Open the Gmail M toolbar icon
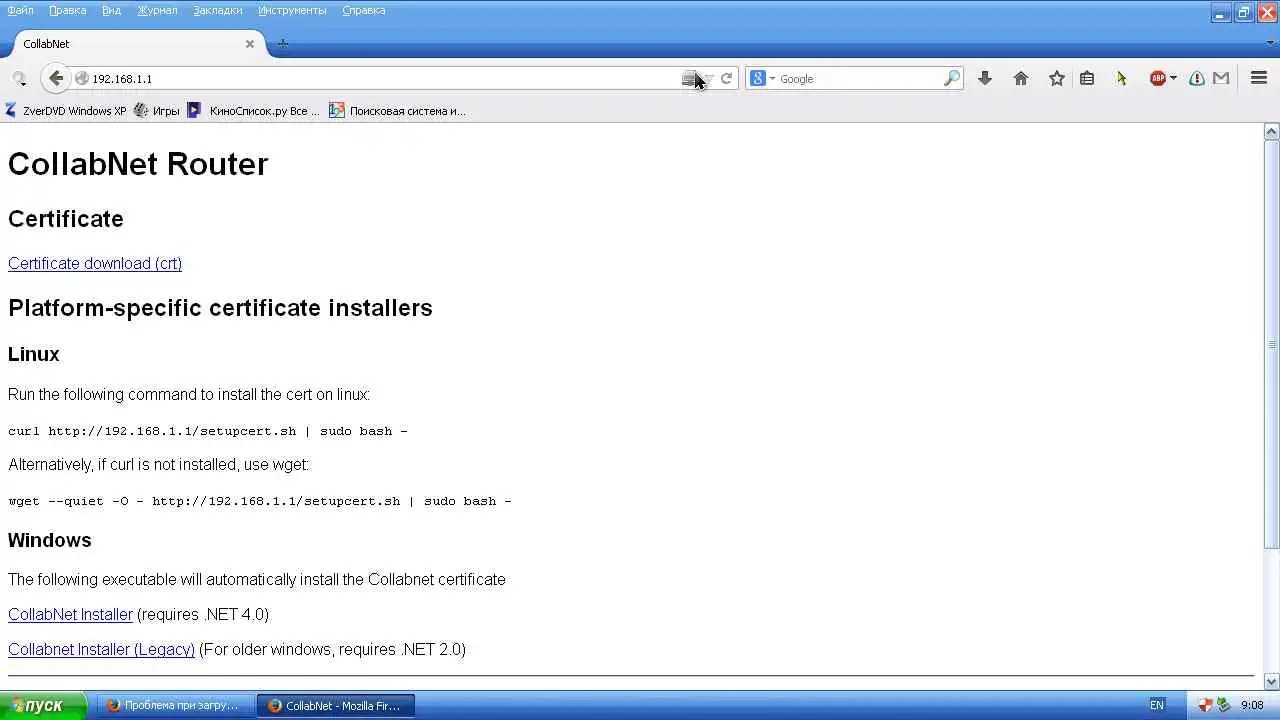Image resolution: width=1280 pixels, height=720 pixels. [1221, 78]
